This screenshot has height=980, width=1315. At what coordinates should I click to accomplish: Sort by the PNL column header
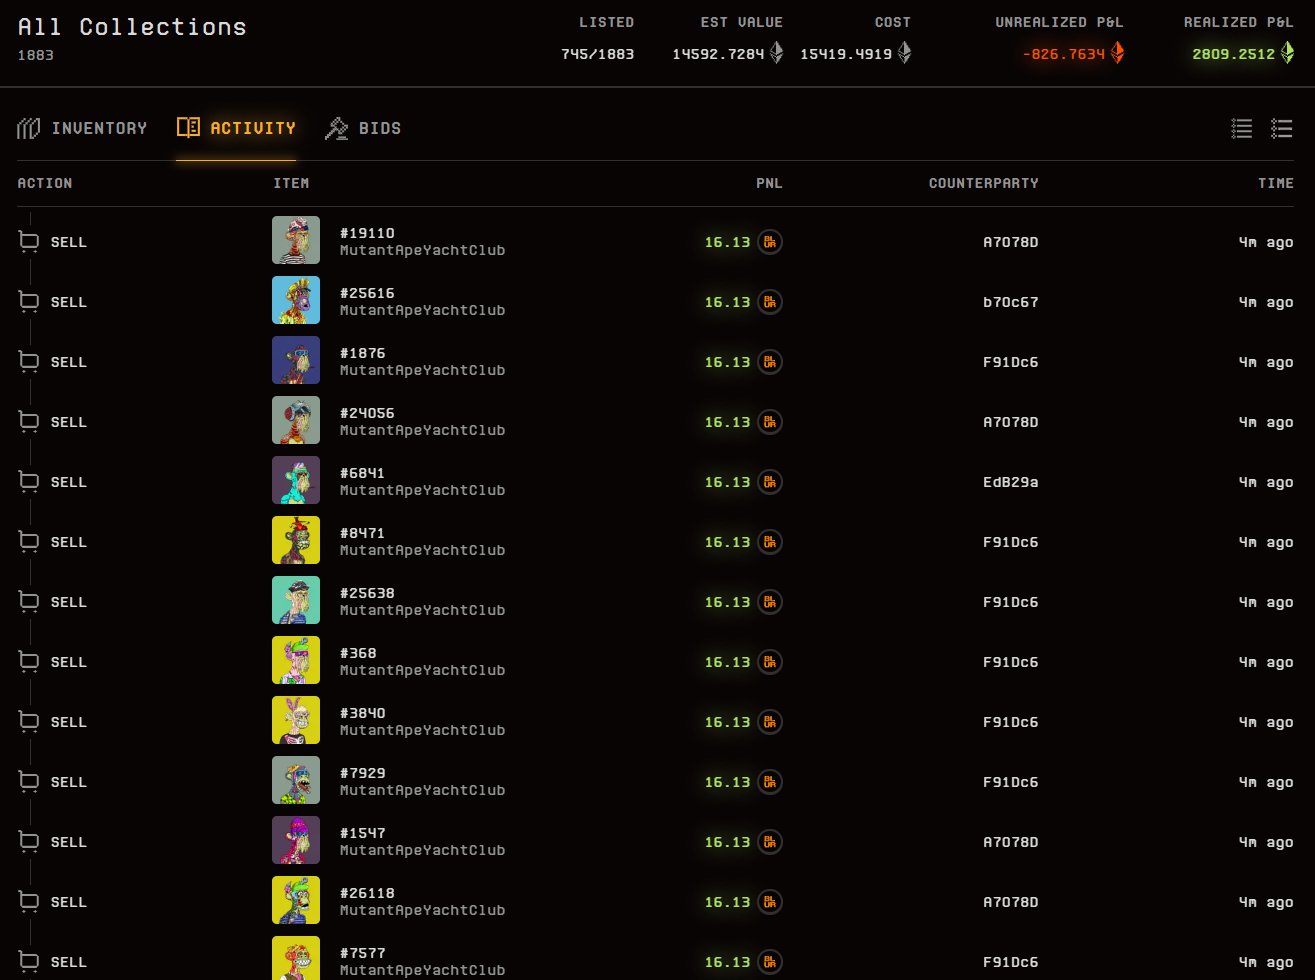(x=769, y=183)
